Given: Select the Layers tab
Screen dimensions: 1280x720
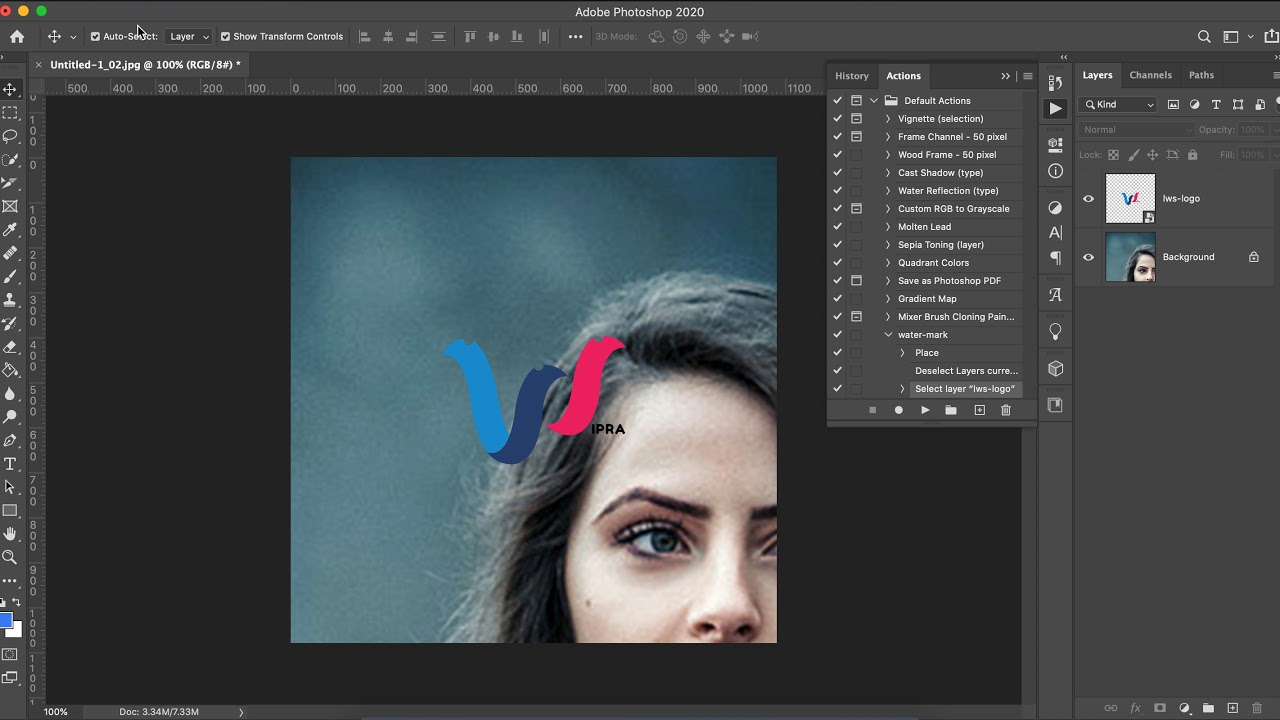Looking at the screenshot, I should pos(1097,75).
